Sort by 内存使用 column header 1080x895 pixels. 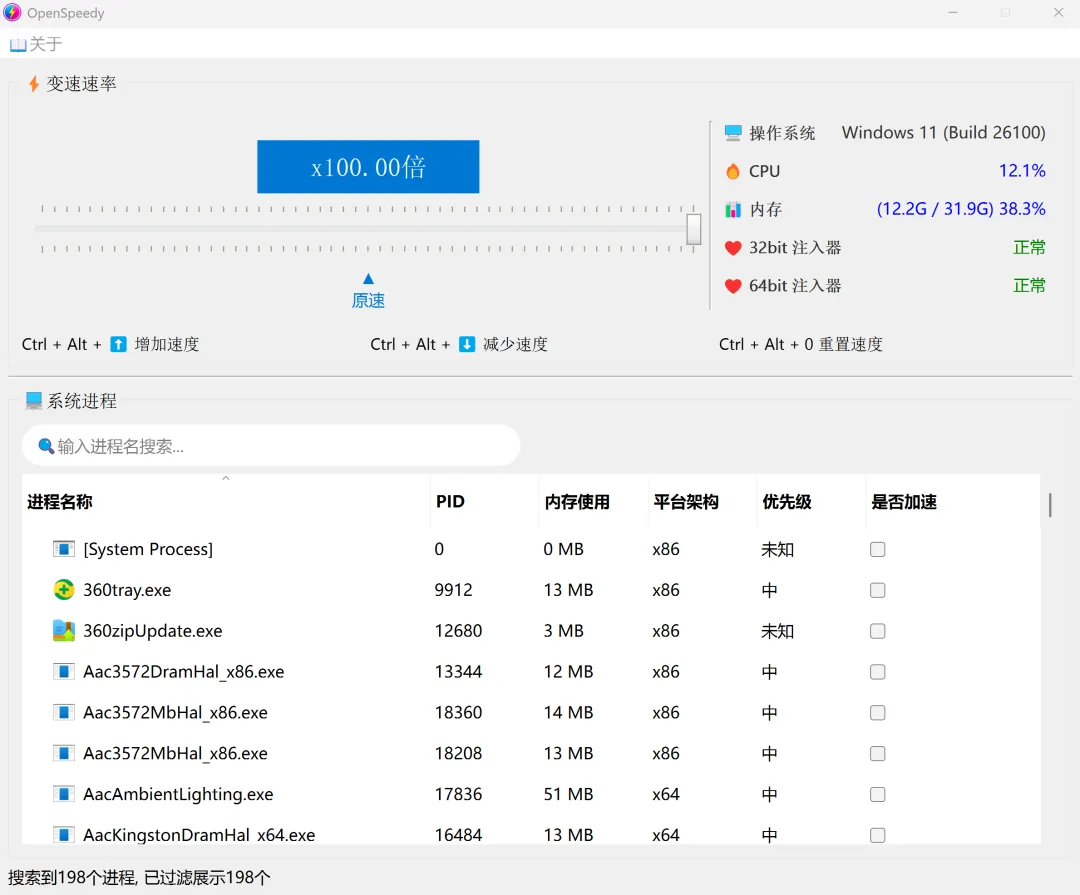coord(594,502)
